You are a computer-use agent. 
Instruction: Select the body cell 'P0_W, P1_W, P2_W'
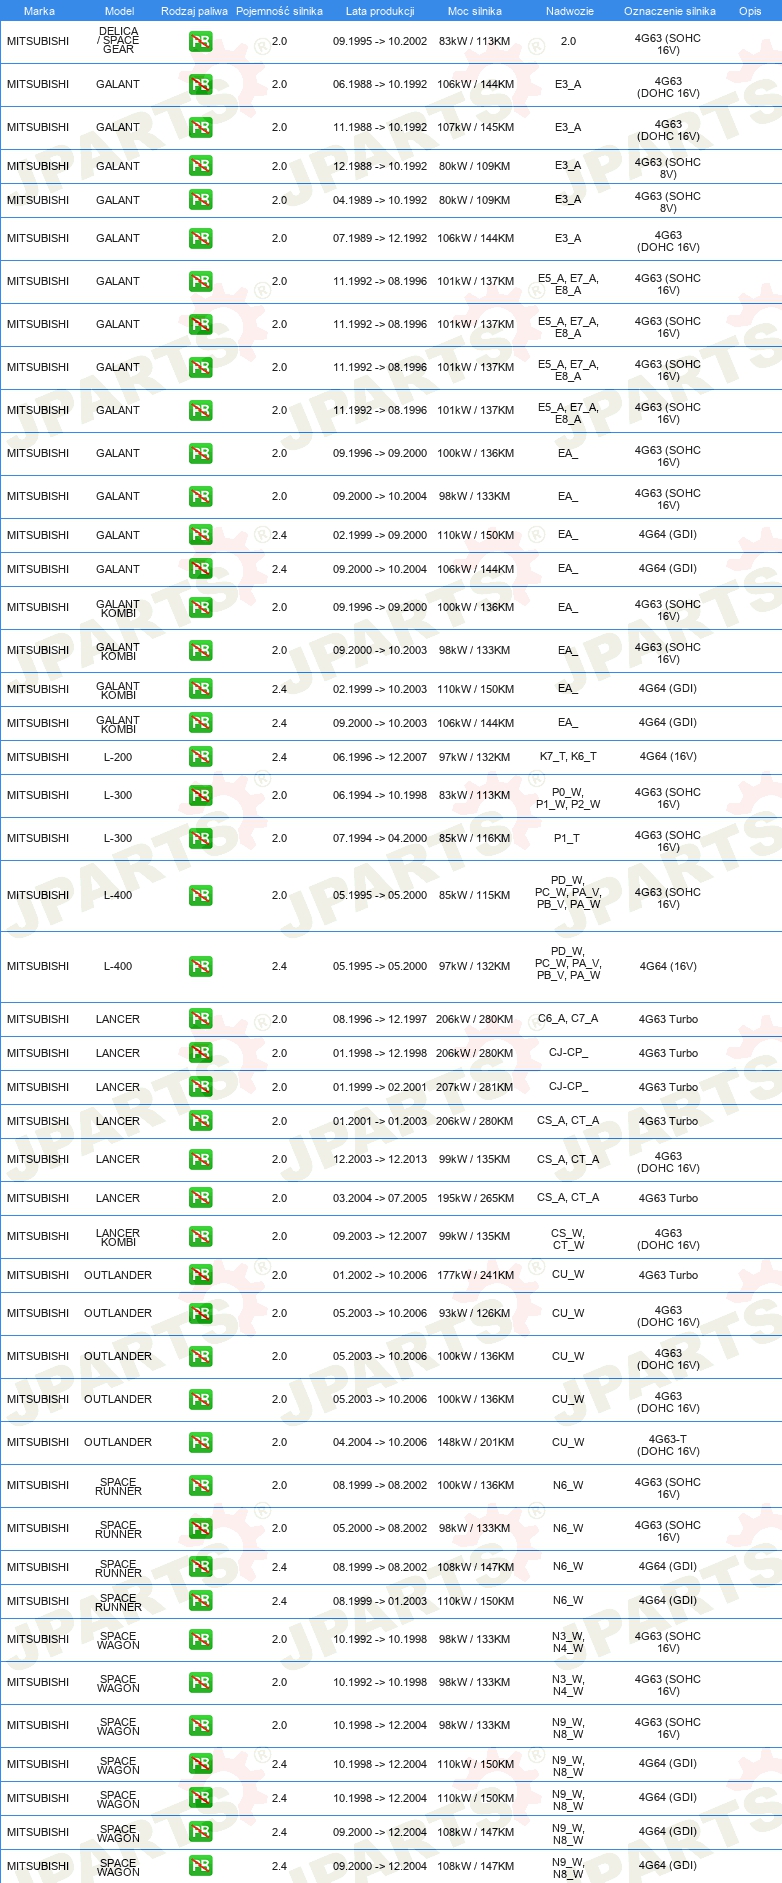coord(568,798)
